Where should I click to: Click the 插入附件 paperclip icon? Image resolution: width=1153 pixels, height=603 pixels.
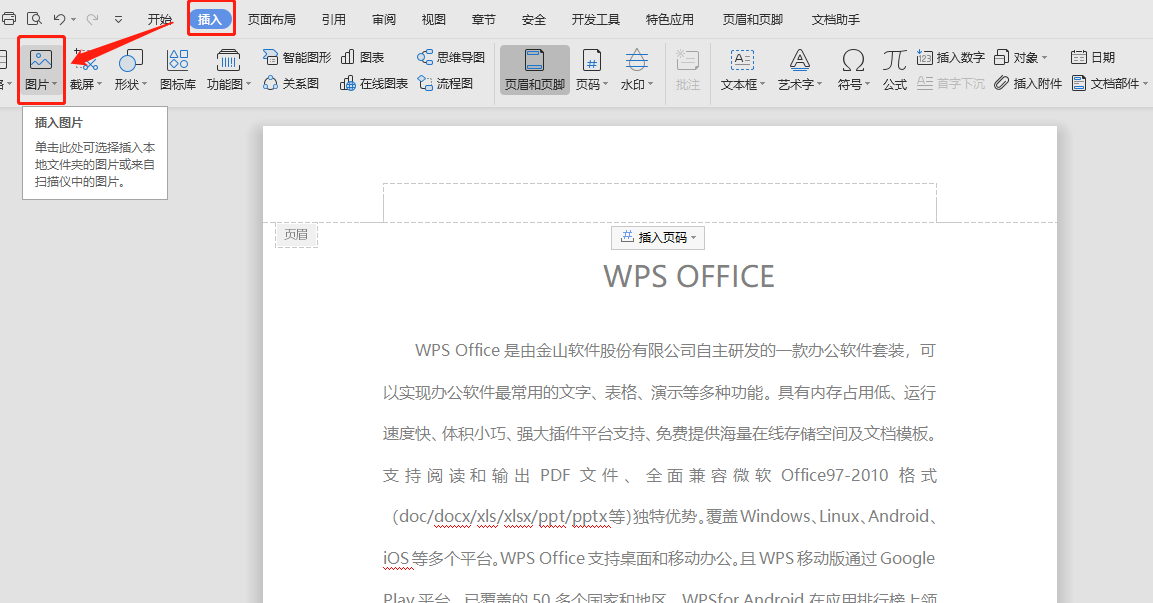click(1001, 84)
